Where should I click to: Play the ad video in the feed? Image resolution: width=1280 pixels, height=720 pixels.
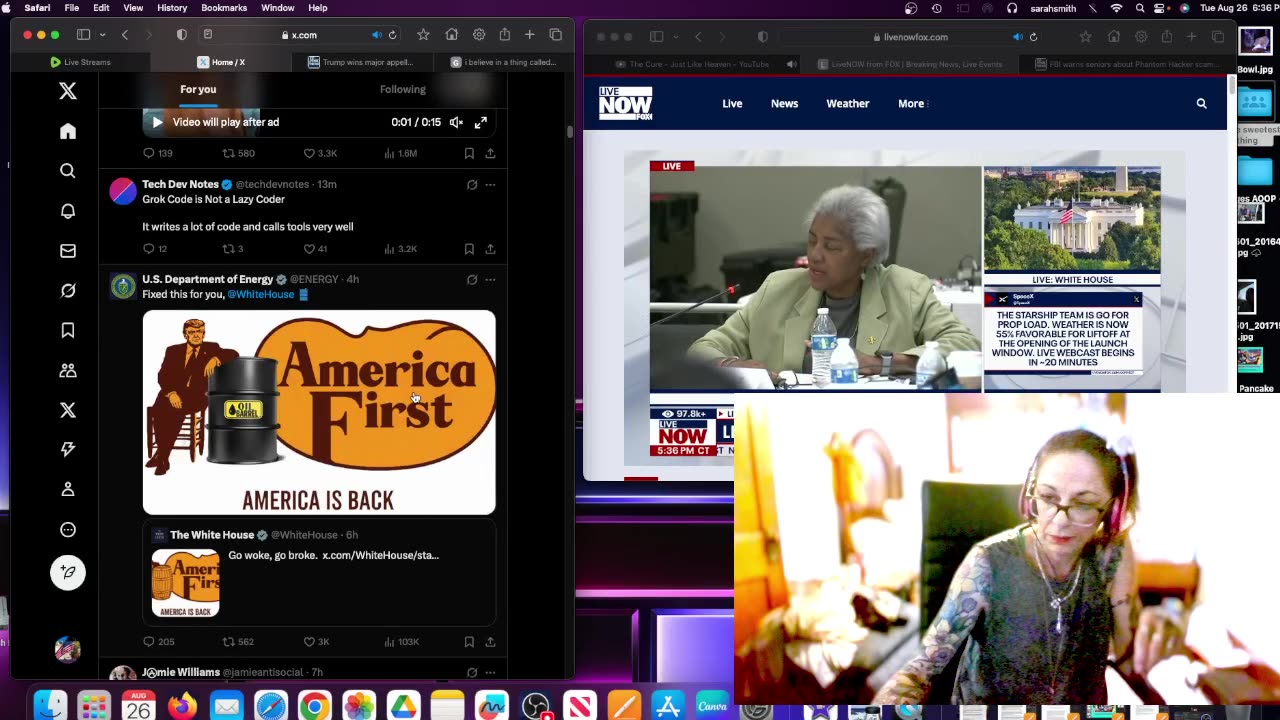pyautogui.click(x=157, y=122)
